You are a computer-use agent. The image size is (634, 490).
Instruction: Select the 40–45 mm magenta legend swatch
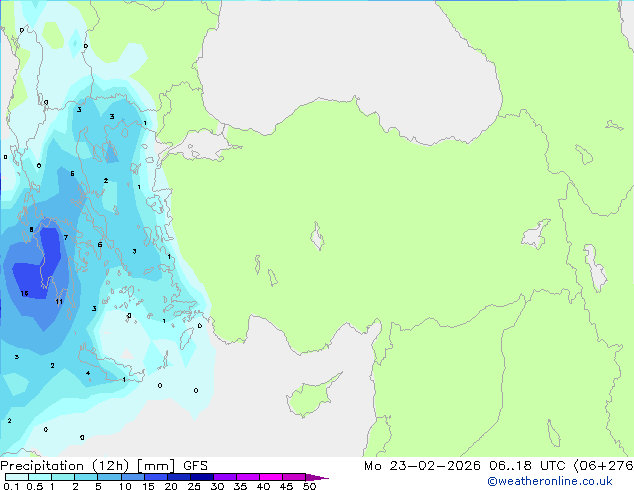[271, 477]
